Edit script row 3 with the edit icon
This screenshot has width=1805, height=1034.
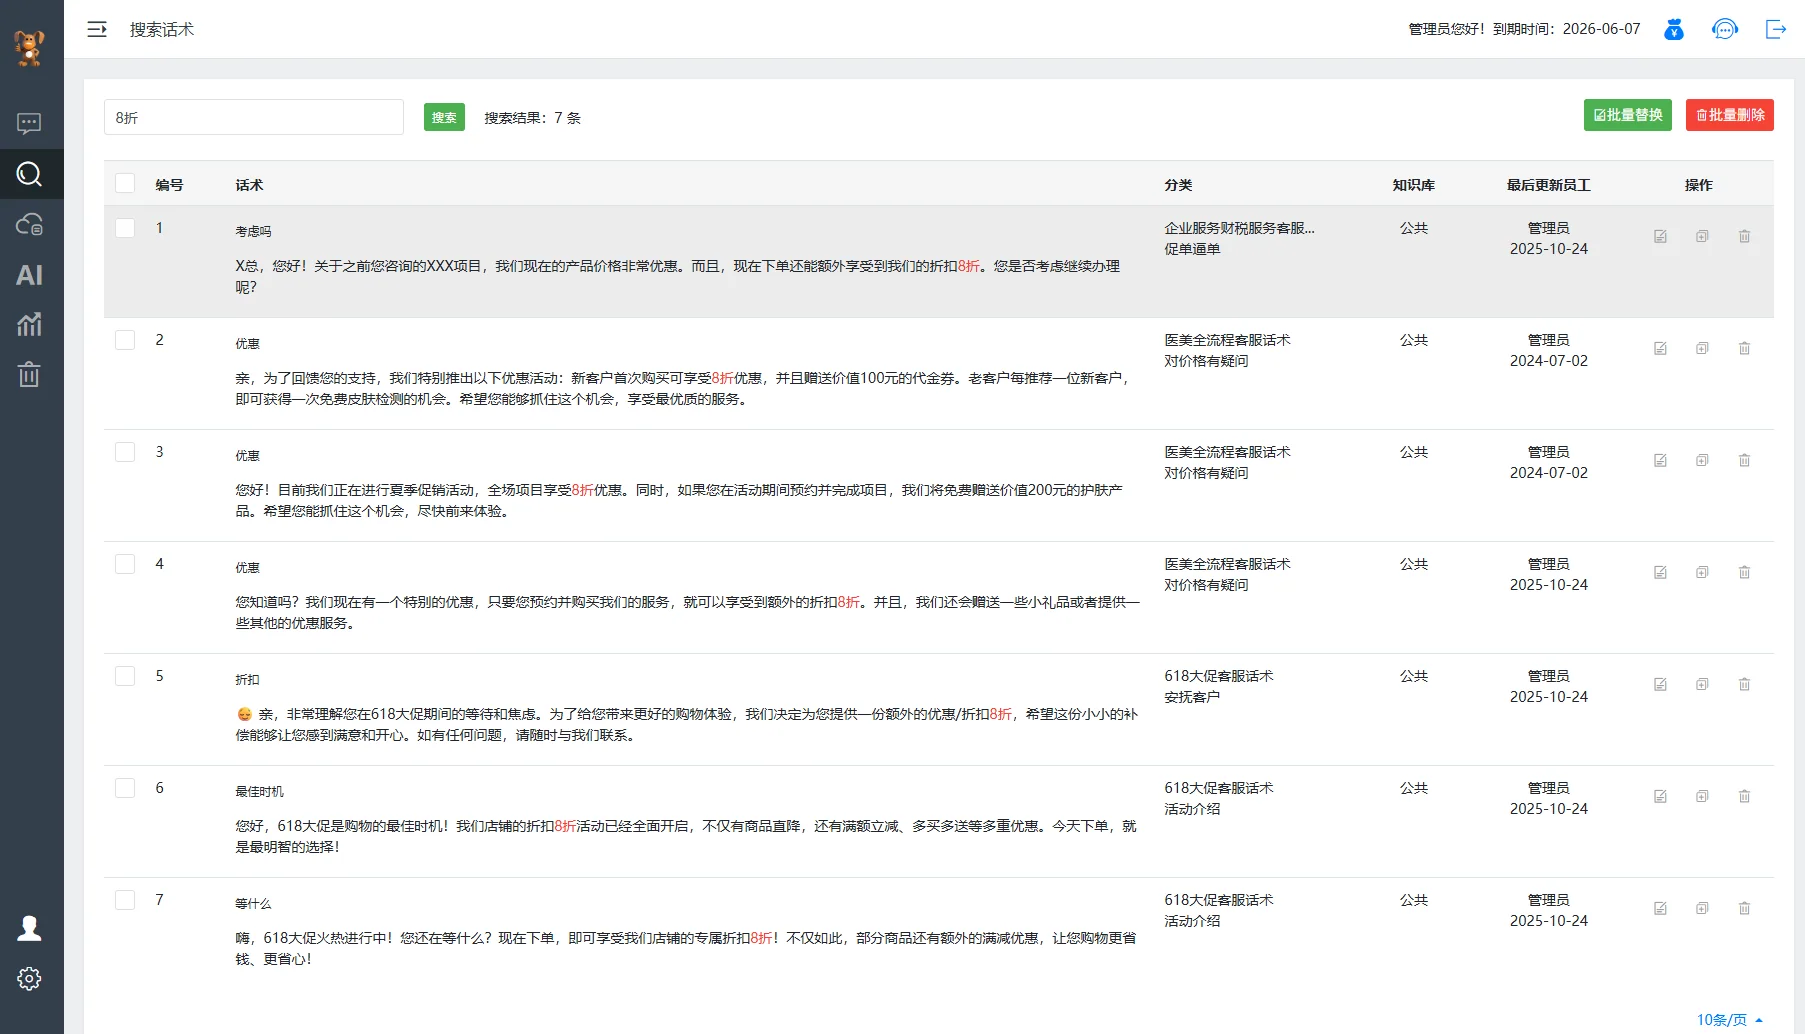click(1660, 460)
